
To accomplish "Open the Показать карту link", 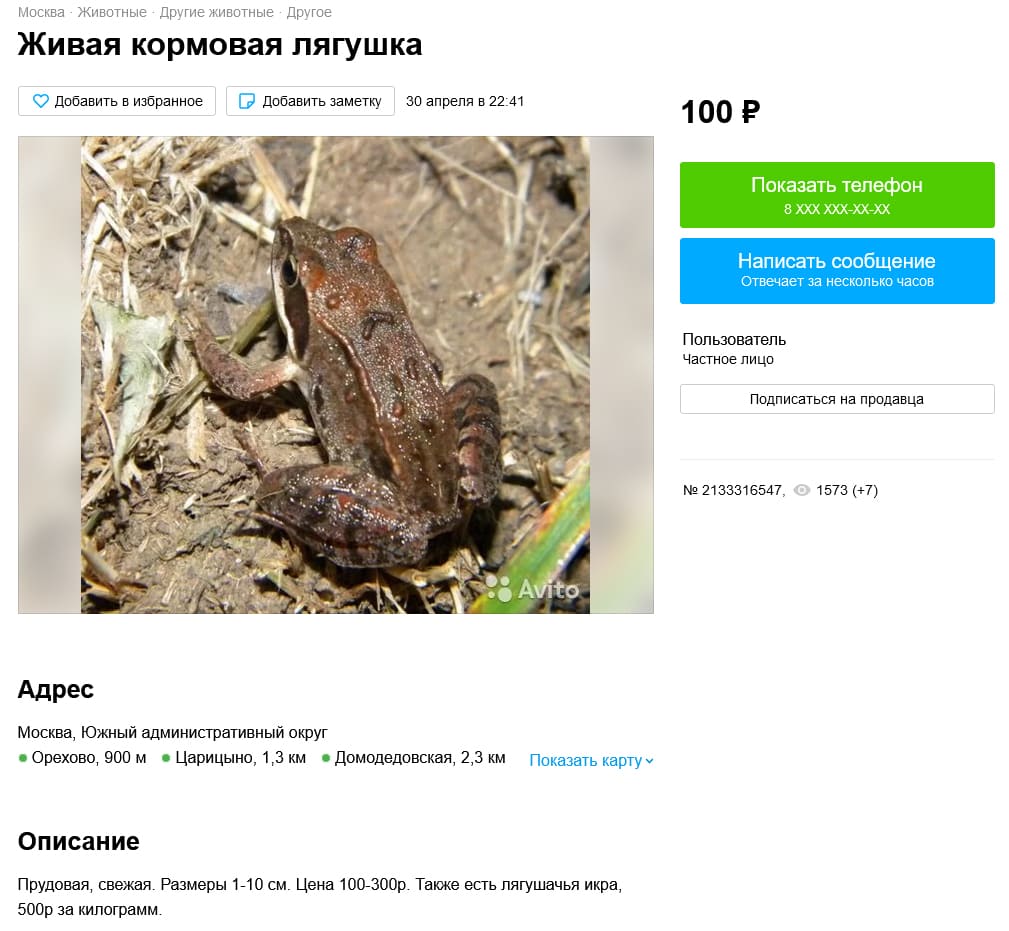I will point(586,760).
